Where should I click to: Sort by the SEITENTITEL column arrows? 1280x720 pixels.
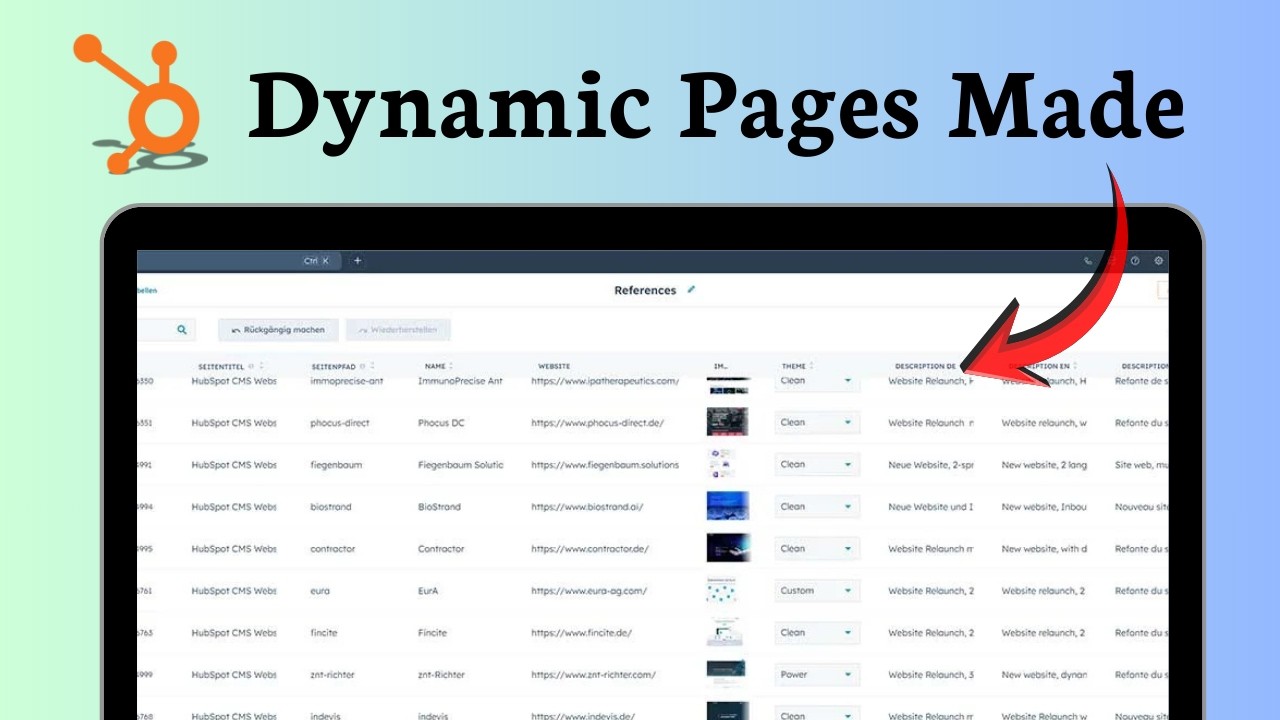tap(261, 366)
